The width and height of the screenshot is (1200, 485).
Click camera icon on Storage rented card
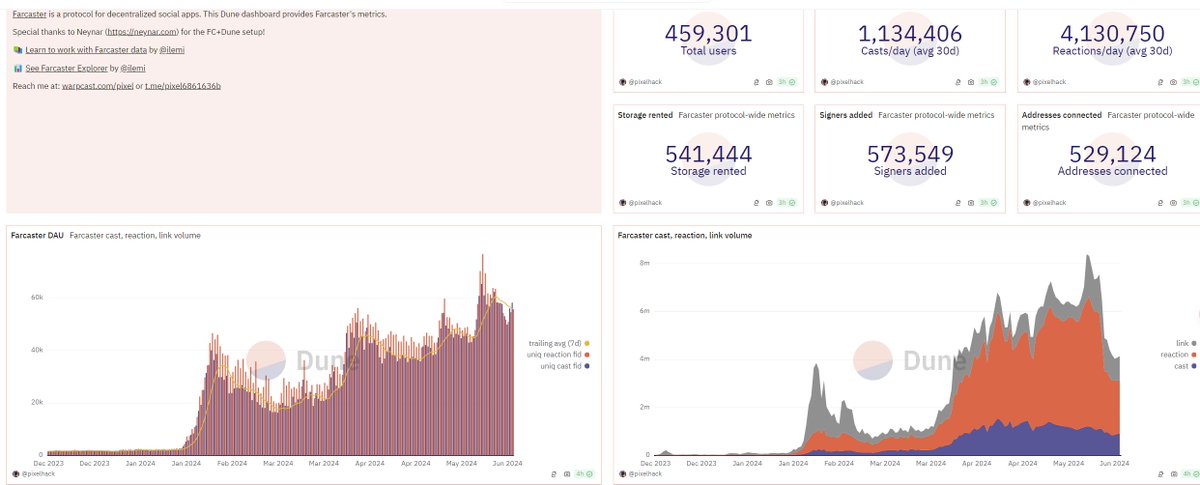[x=768, y=203]
